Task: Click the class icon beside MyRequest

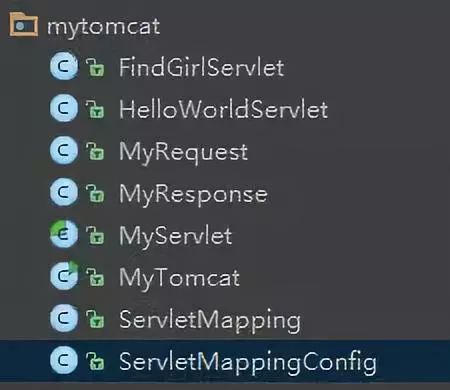Action: (x=63, y=150)
